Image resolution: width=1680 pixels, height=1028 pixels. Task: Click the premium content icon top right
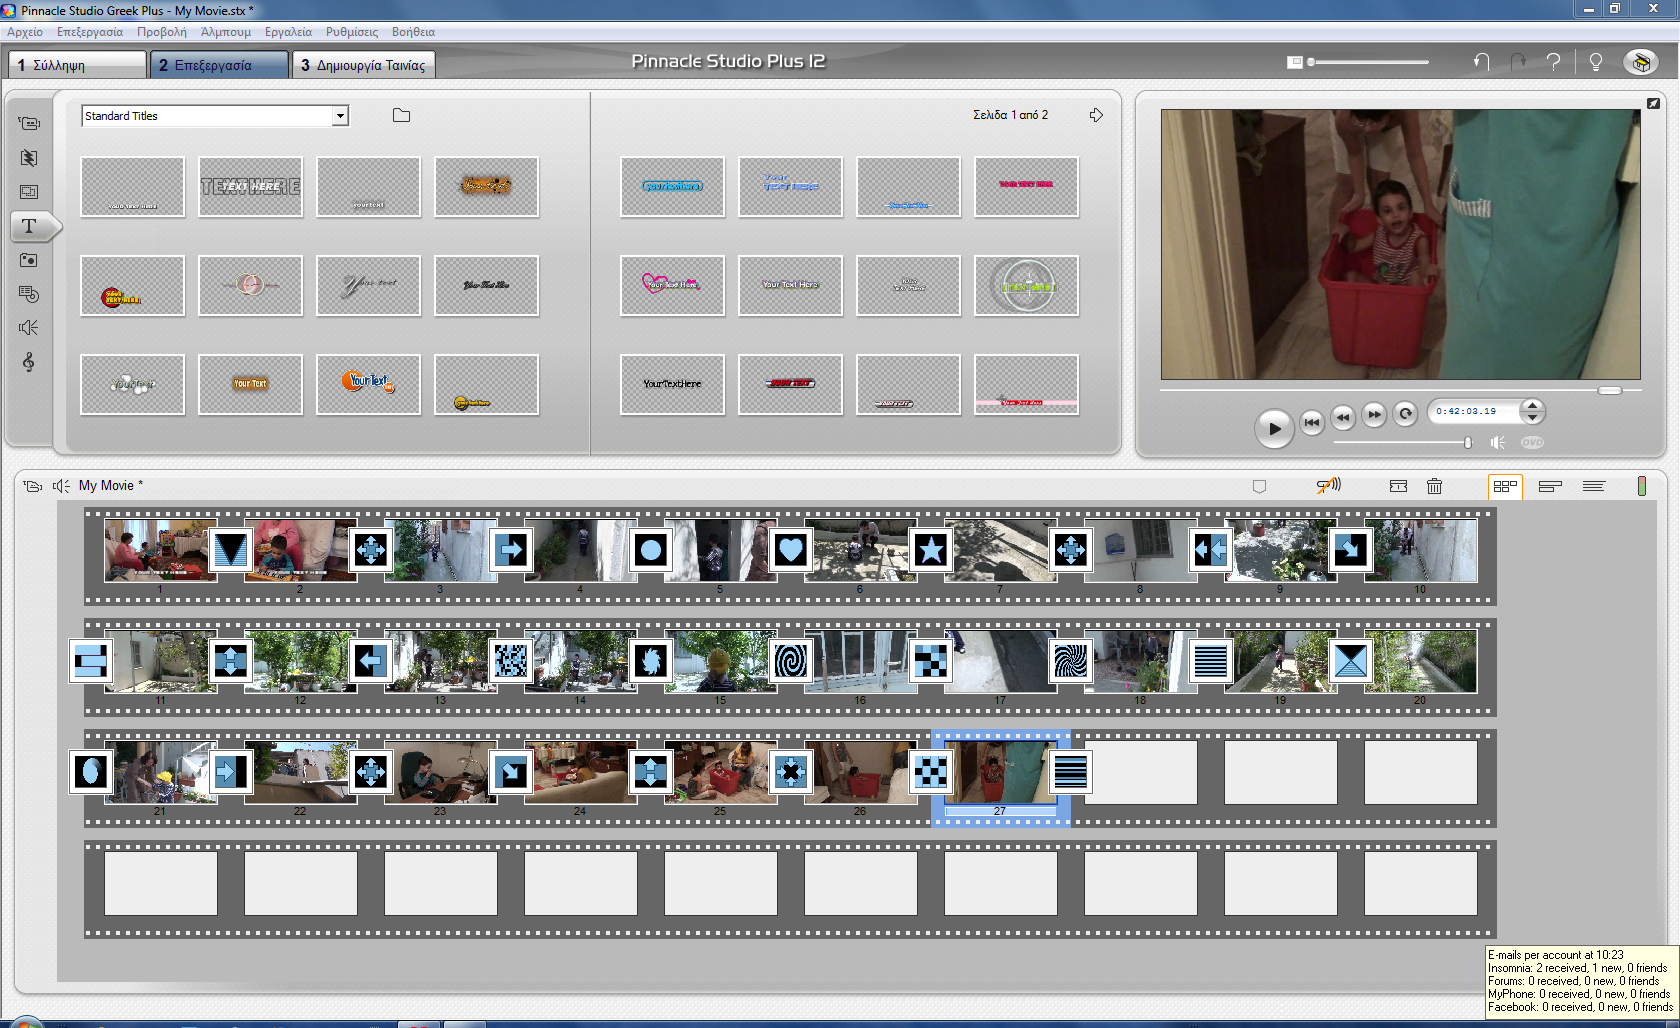1640,62
